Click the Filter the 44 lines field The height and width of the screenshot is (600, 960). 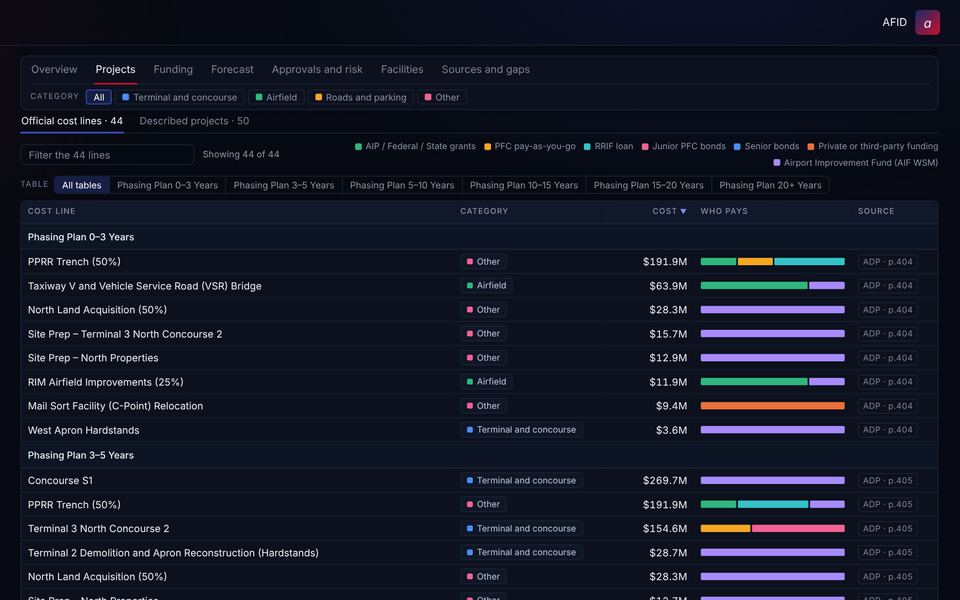point(107,155)
